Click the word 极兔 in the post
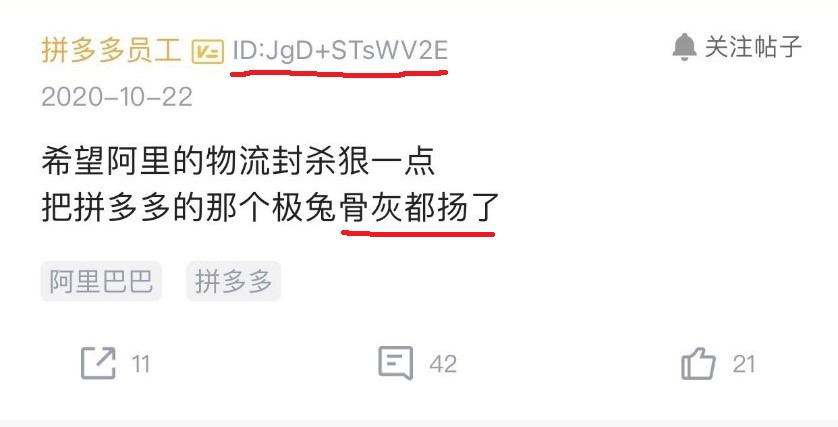Screen dimensions: 838x427 coord(304,208)
